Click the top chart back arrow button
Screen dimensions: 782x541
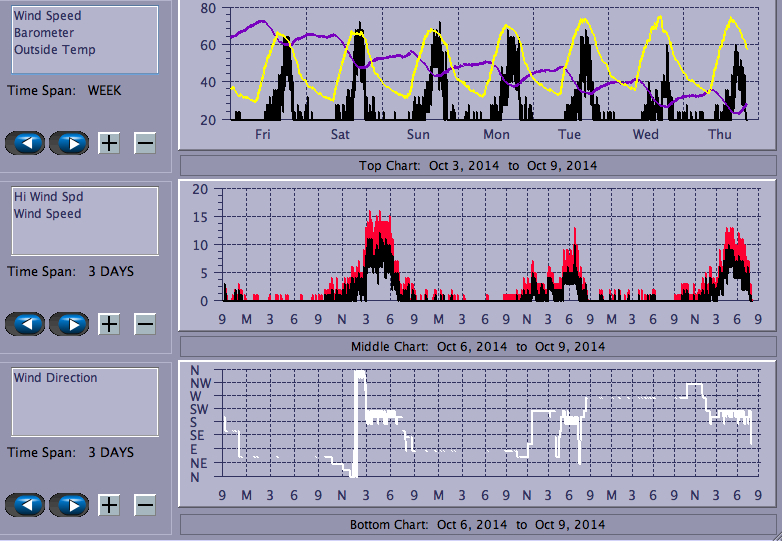click(x=25, y=143)
